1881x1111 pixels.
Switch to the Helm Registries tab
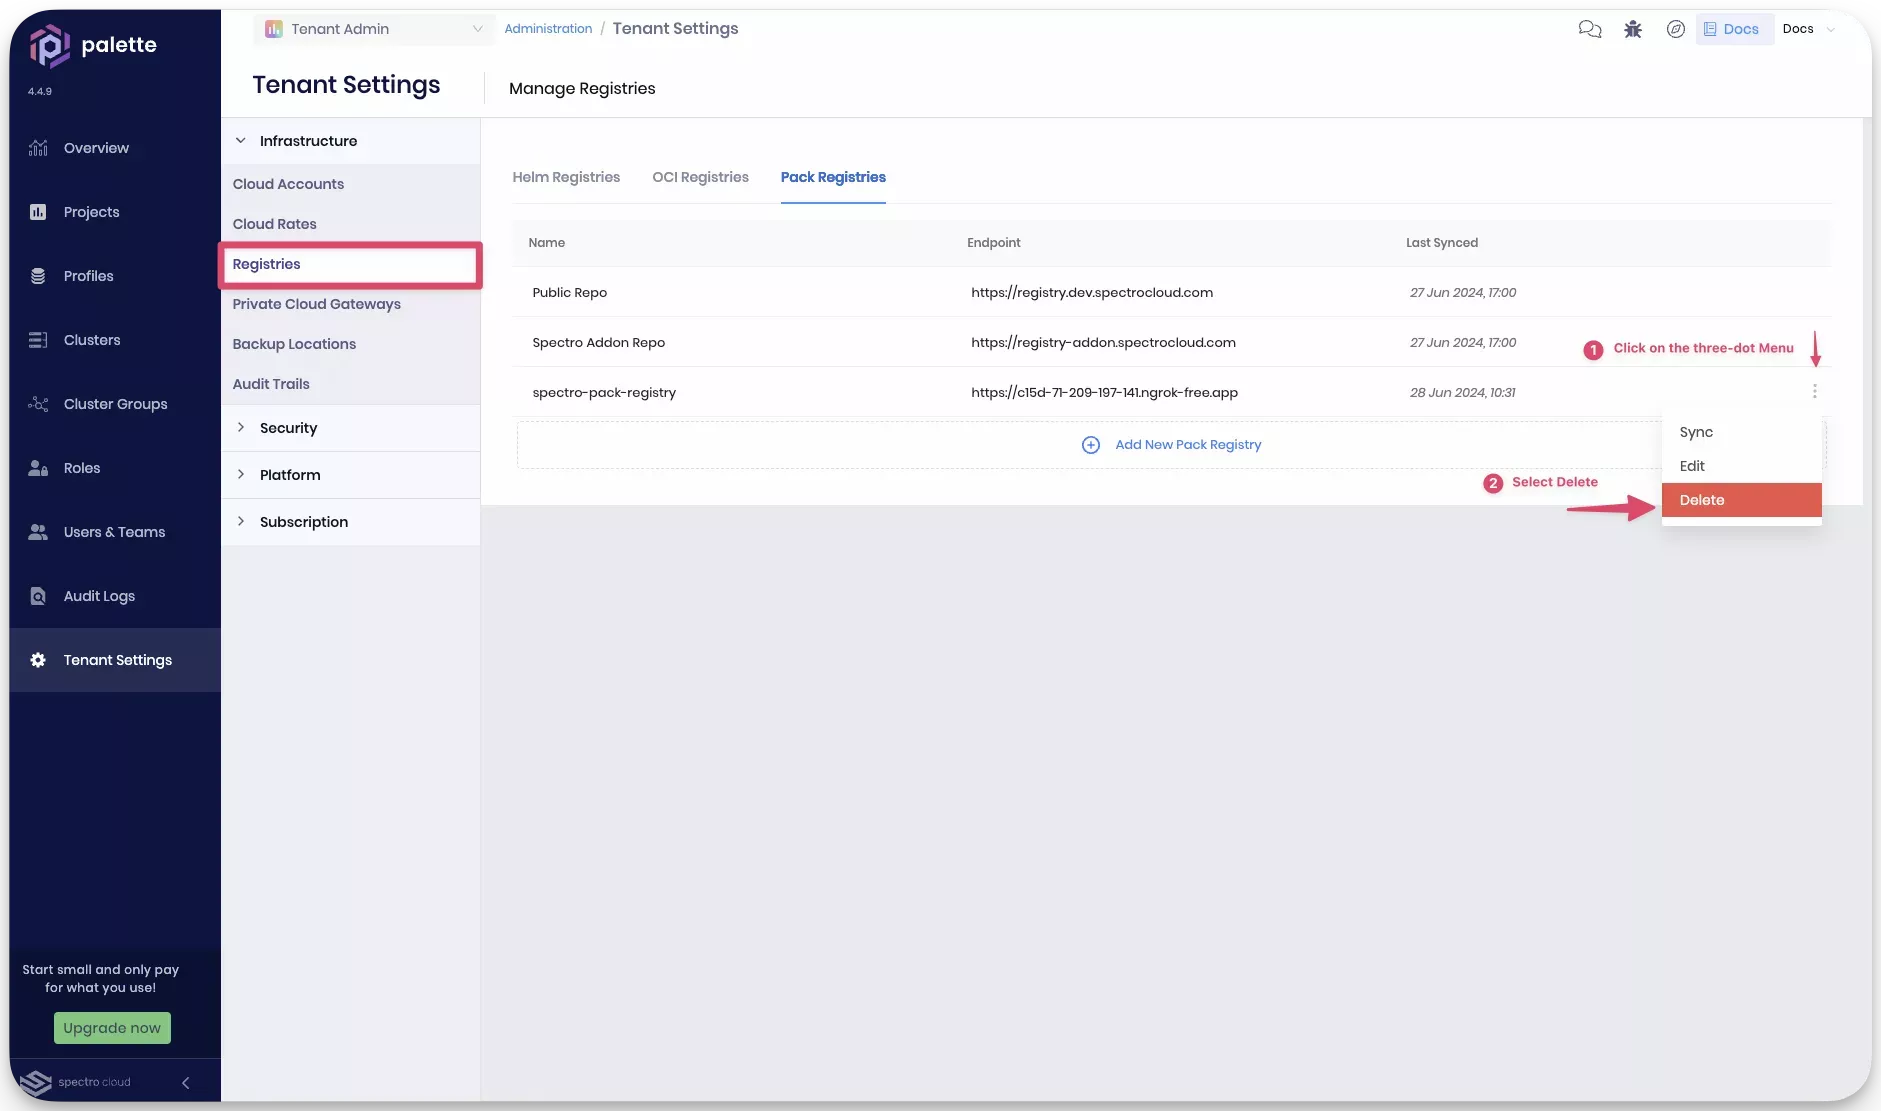coord(566,177)
